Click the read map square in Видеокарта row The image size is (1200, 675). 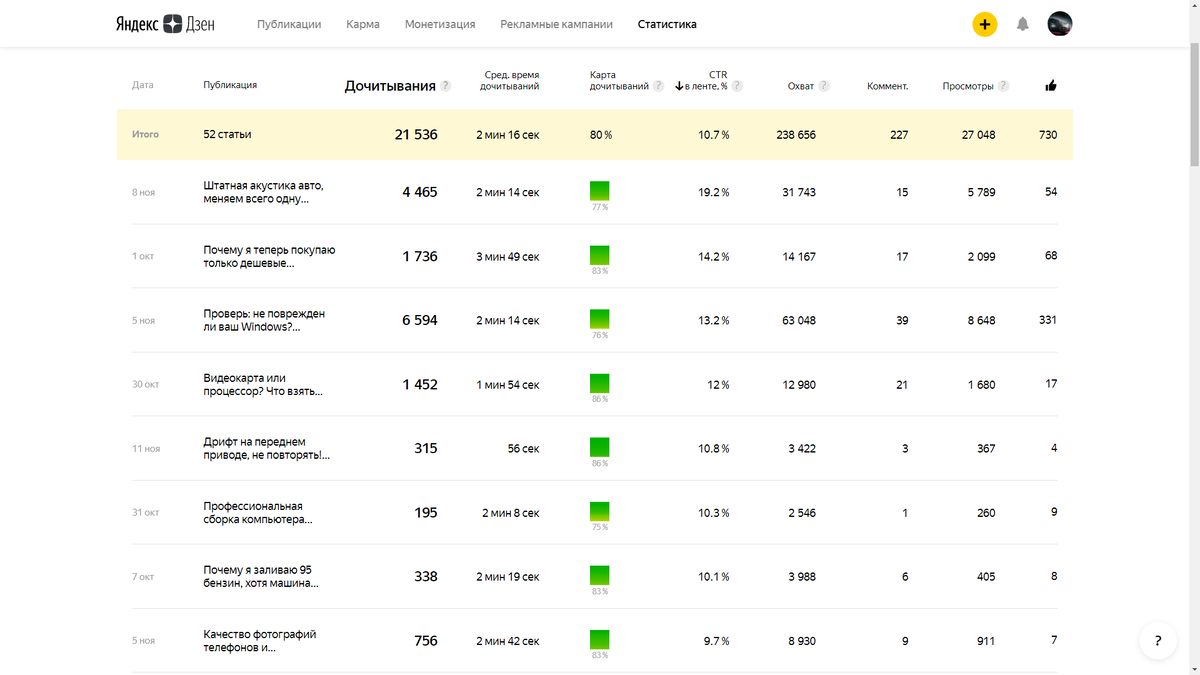click(x=600, y=383)
